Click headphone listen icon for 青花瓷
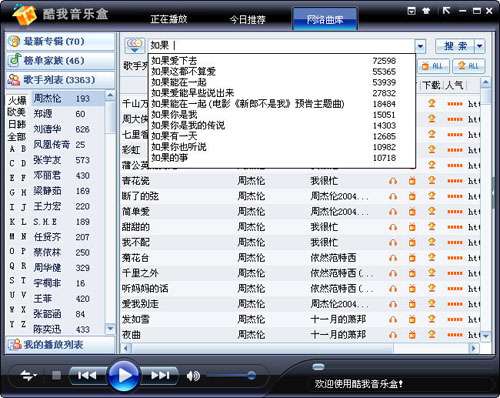 [x=393, y=181]
